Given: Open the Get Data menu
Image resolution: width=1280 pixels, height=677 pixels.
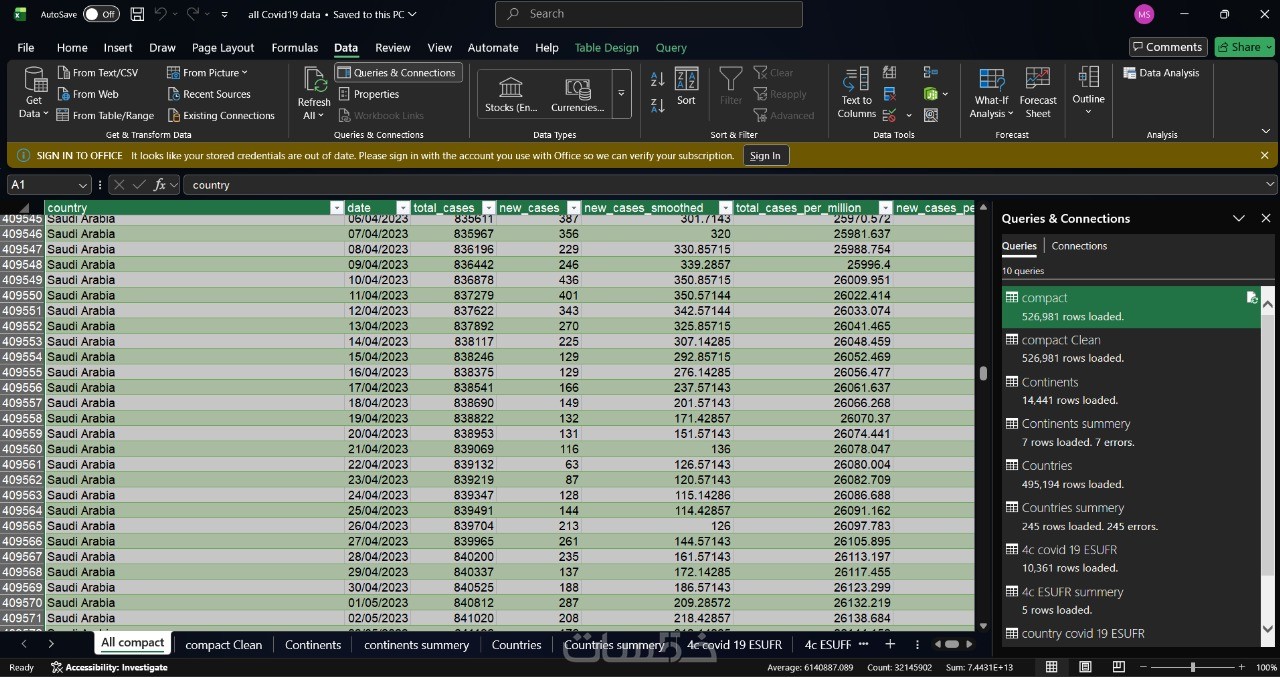Looking at the screenshot, I should tap(34, 94).
